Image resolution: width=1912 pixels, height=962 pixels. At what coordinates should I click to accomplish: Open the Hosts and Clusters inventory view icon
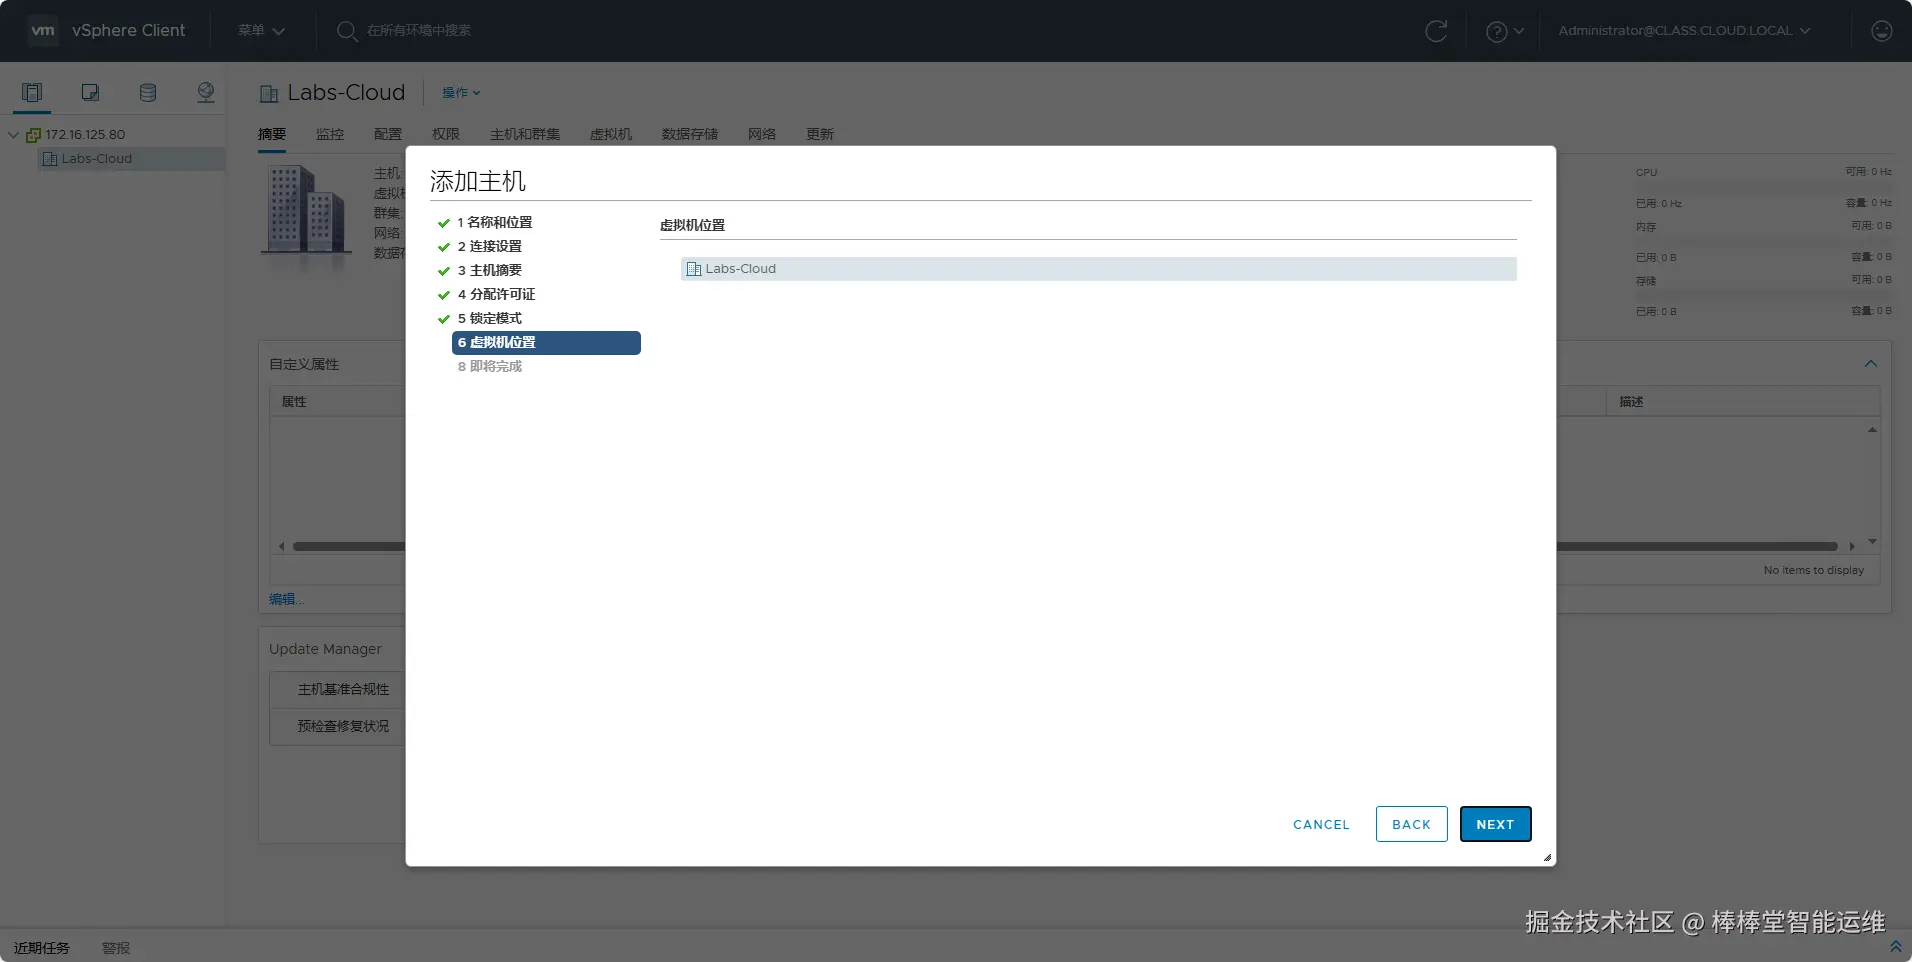(32, 93)
